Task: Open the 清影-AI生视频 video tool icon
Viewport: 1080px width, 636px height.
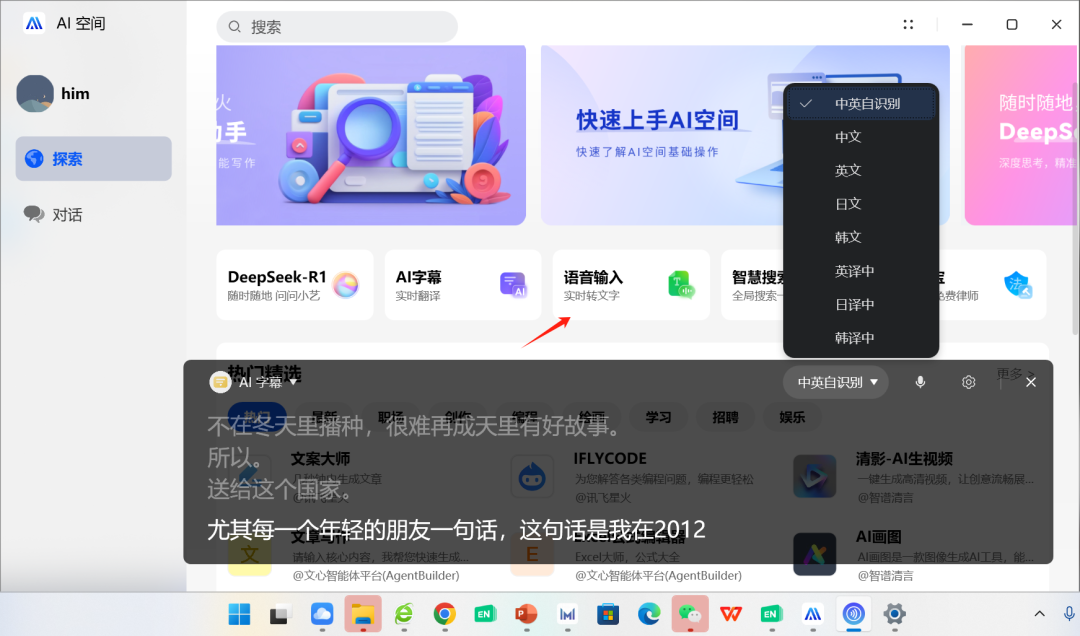Action: [x=815, y=476]
